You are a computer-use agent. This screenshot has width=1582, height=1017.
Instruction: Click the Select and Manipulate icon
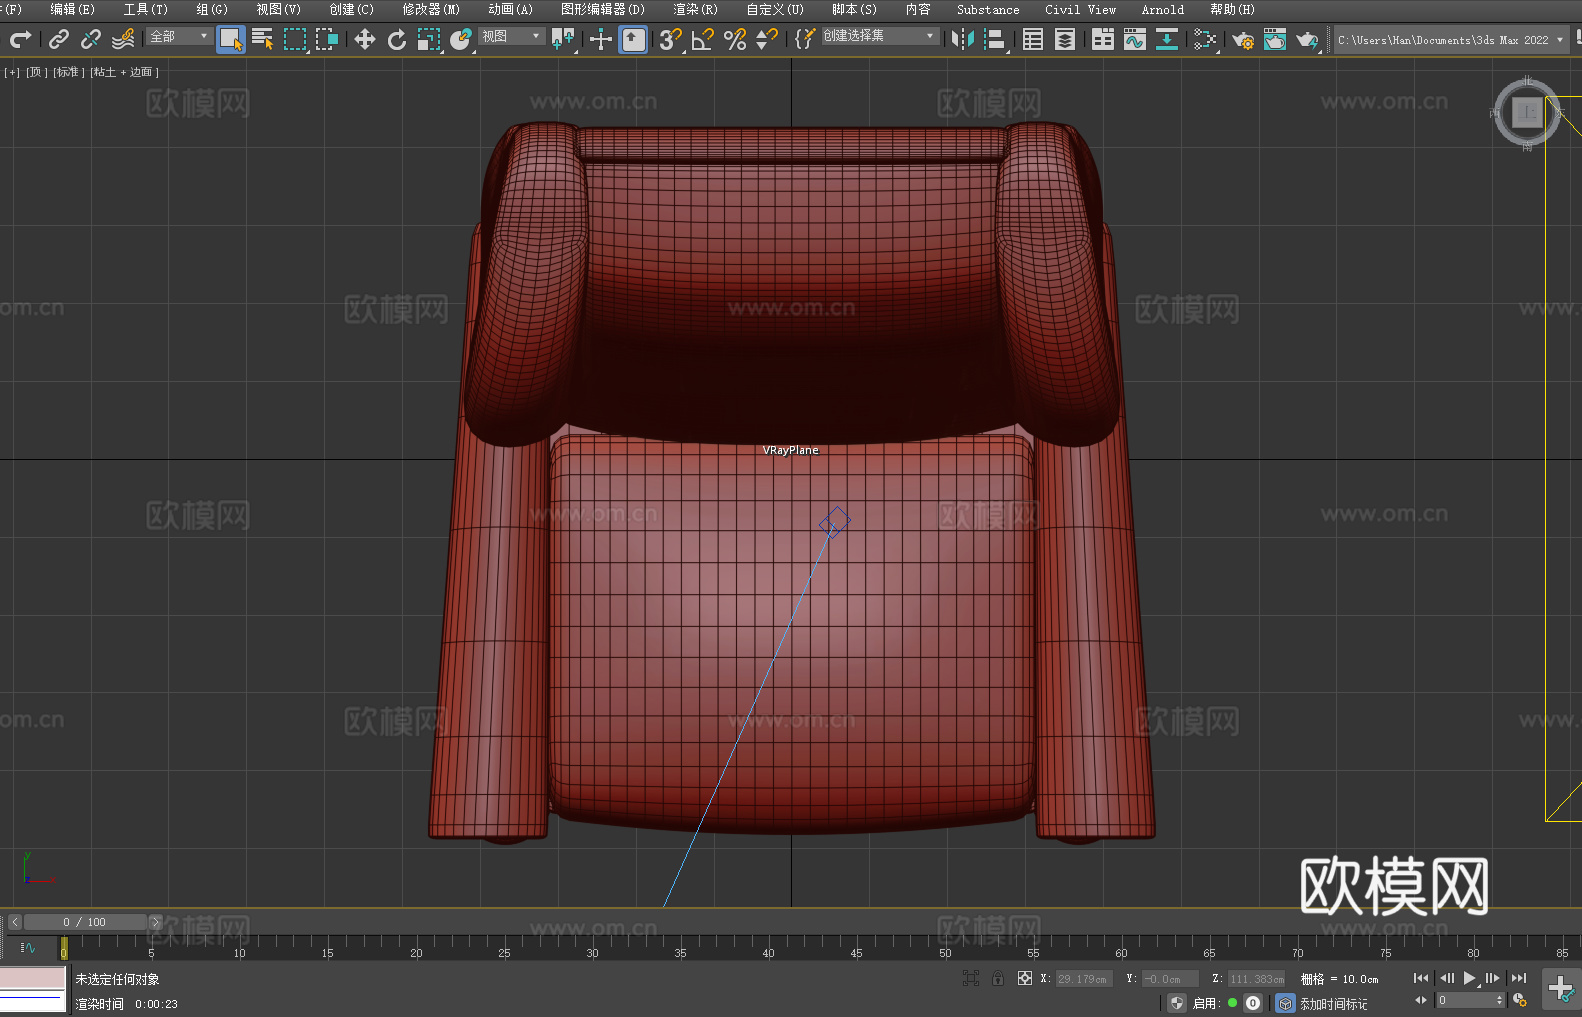601,39
